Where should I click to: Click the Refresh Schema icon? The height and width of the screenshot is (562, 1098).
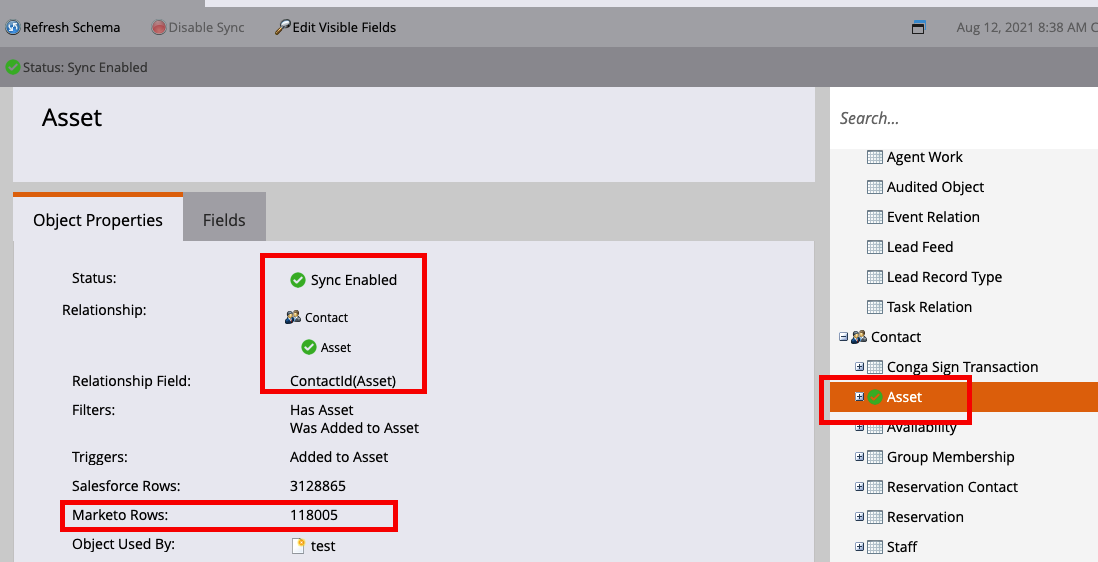tap(13, 27)
